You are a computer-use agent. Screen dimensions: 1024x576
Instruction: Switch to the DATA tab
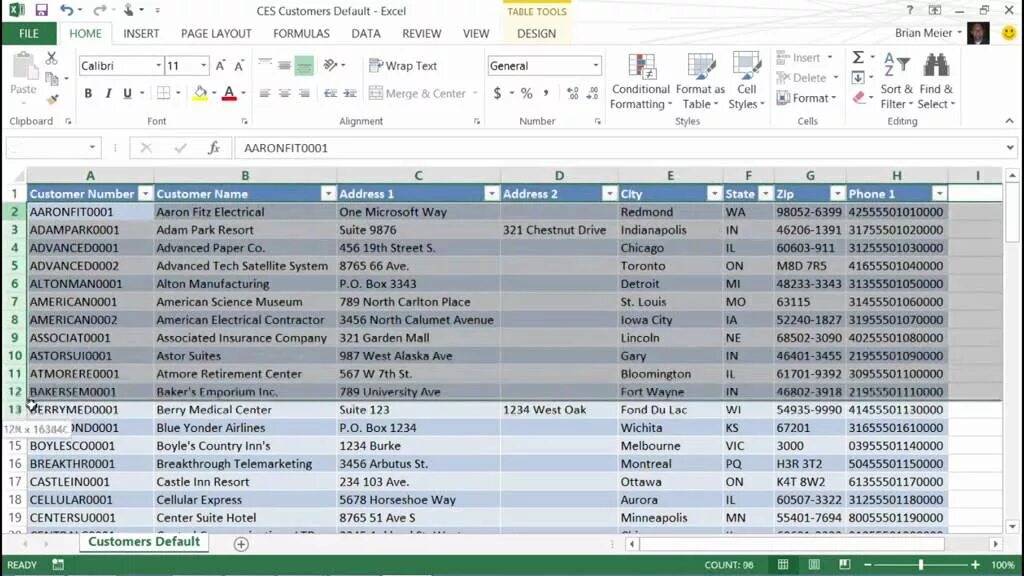(x=366, y=33)
